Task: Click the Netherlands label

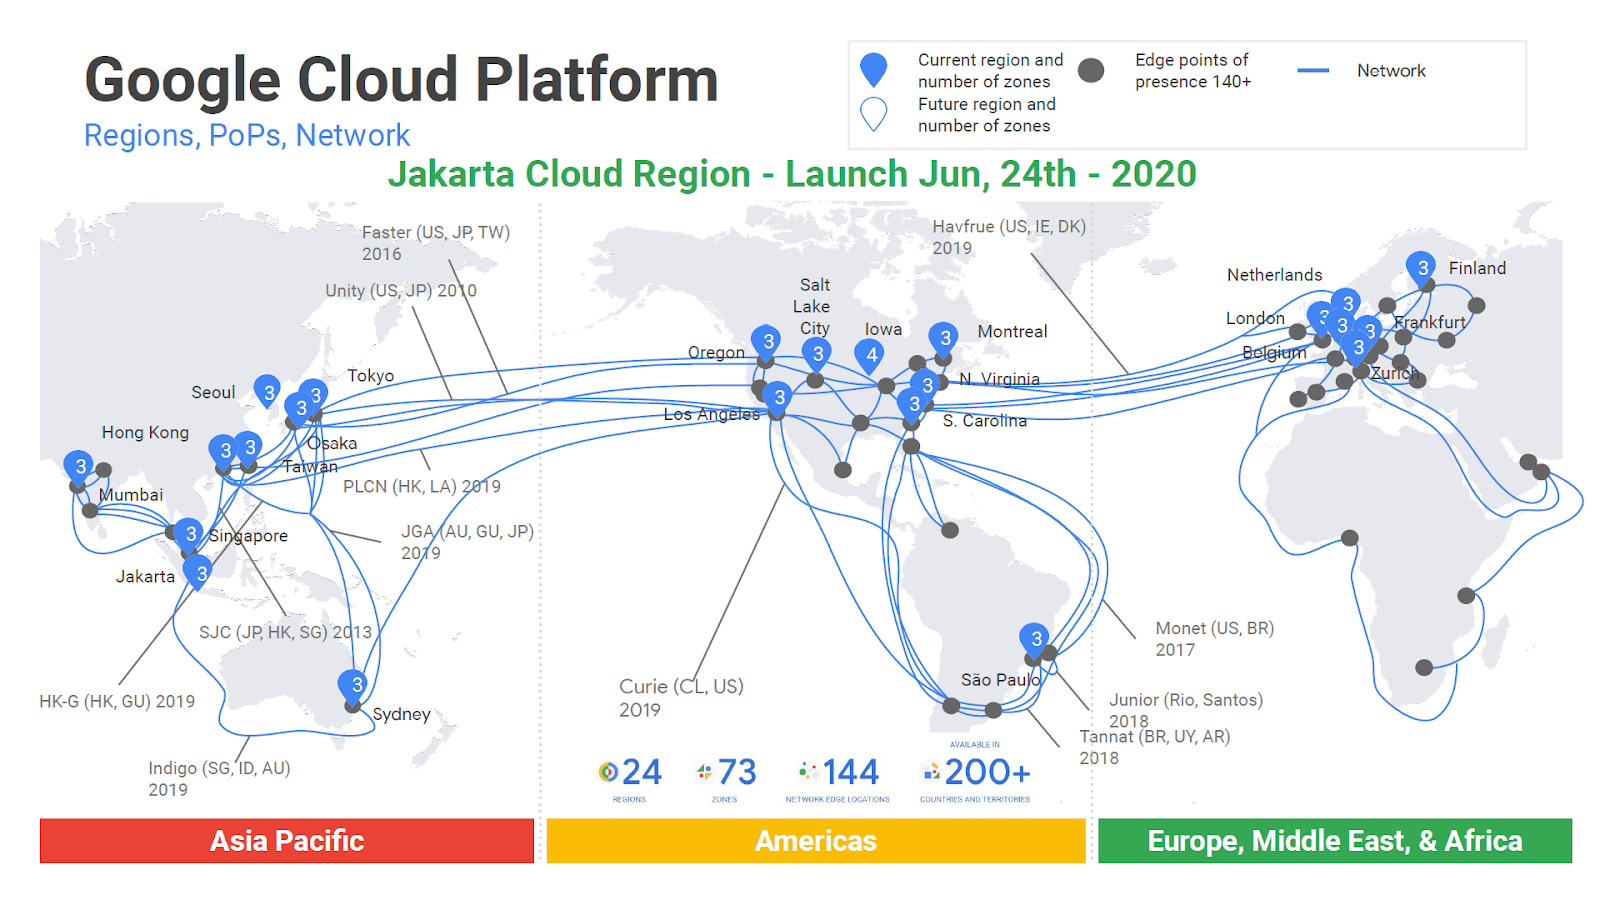Action: [1274, 275]
